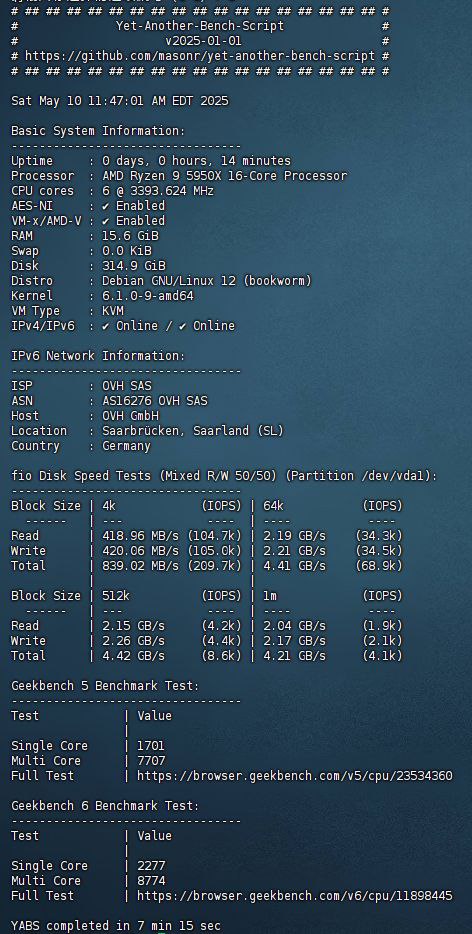Click the 1m read speed 2.04 GB/s
The height and width of the screenshot is (934, 472).
tap(294, 625)
